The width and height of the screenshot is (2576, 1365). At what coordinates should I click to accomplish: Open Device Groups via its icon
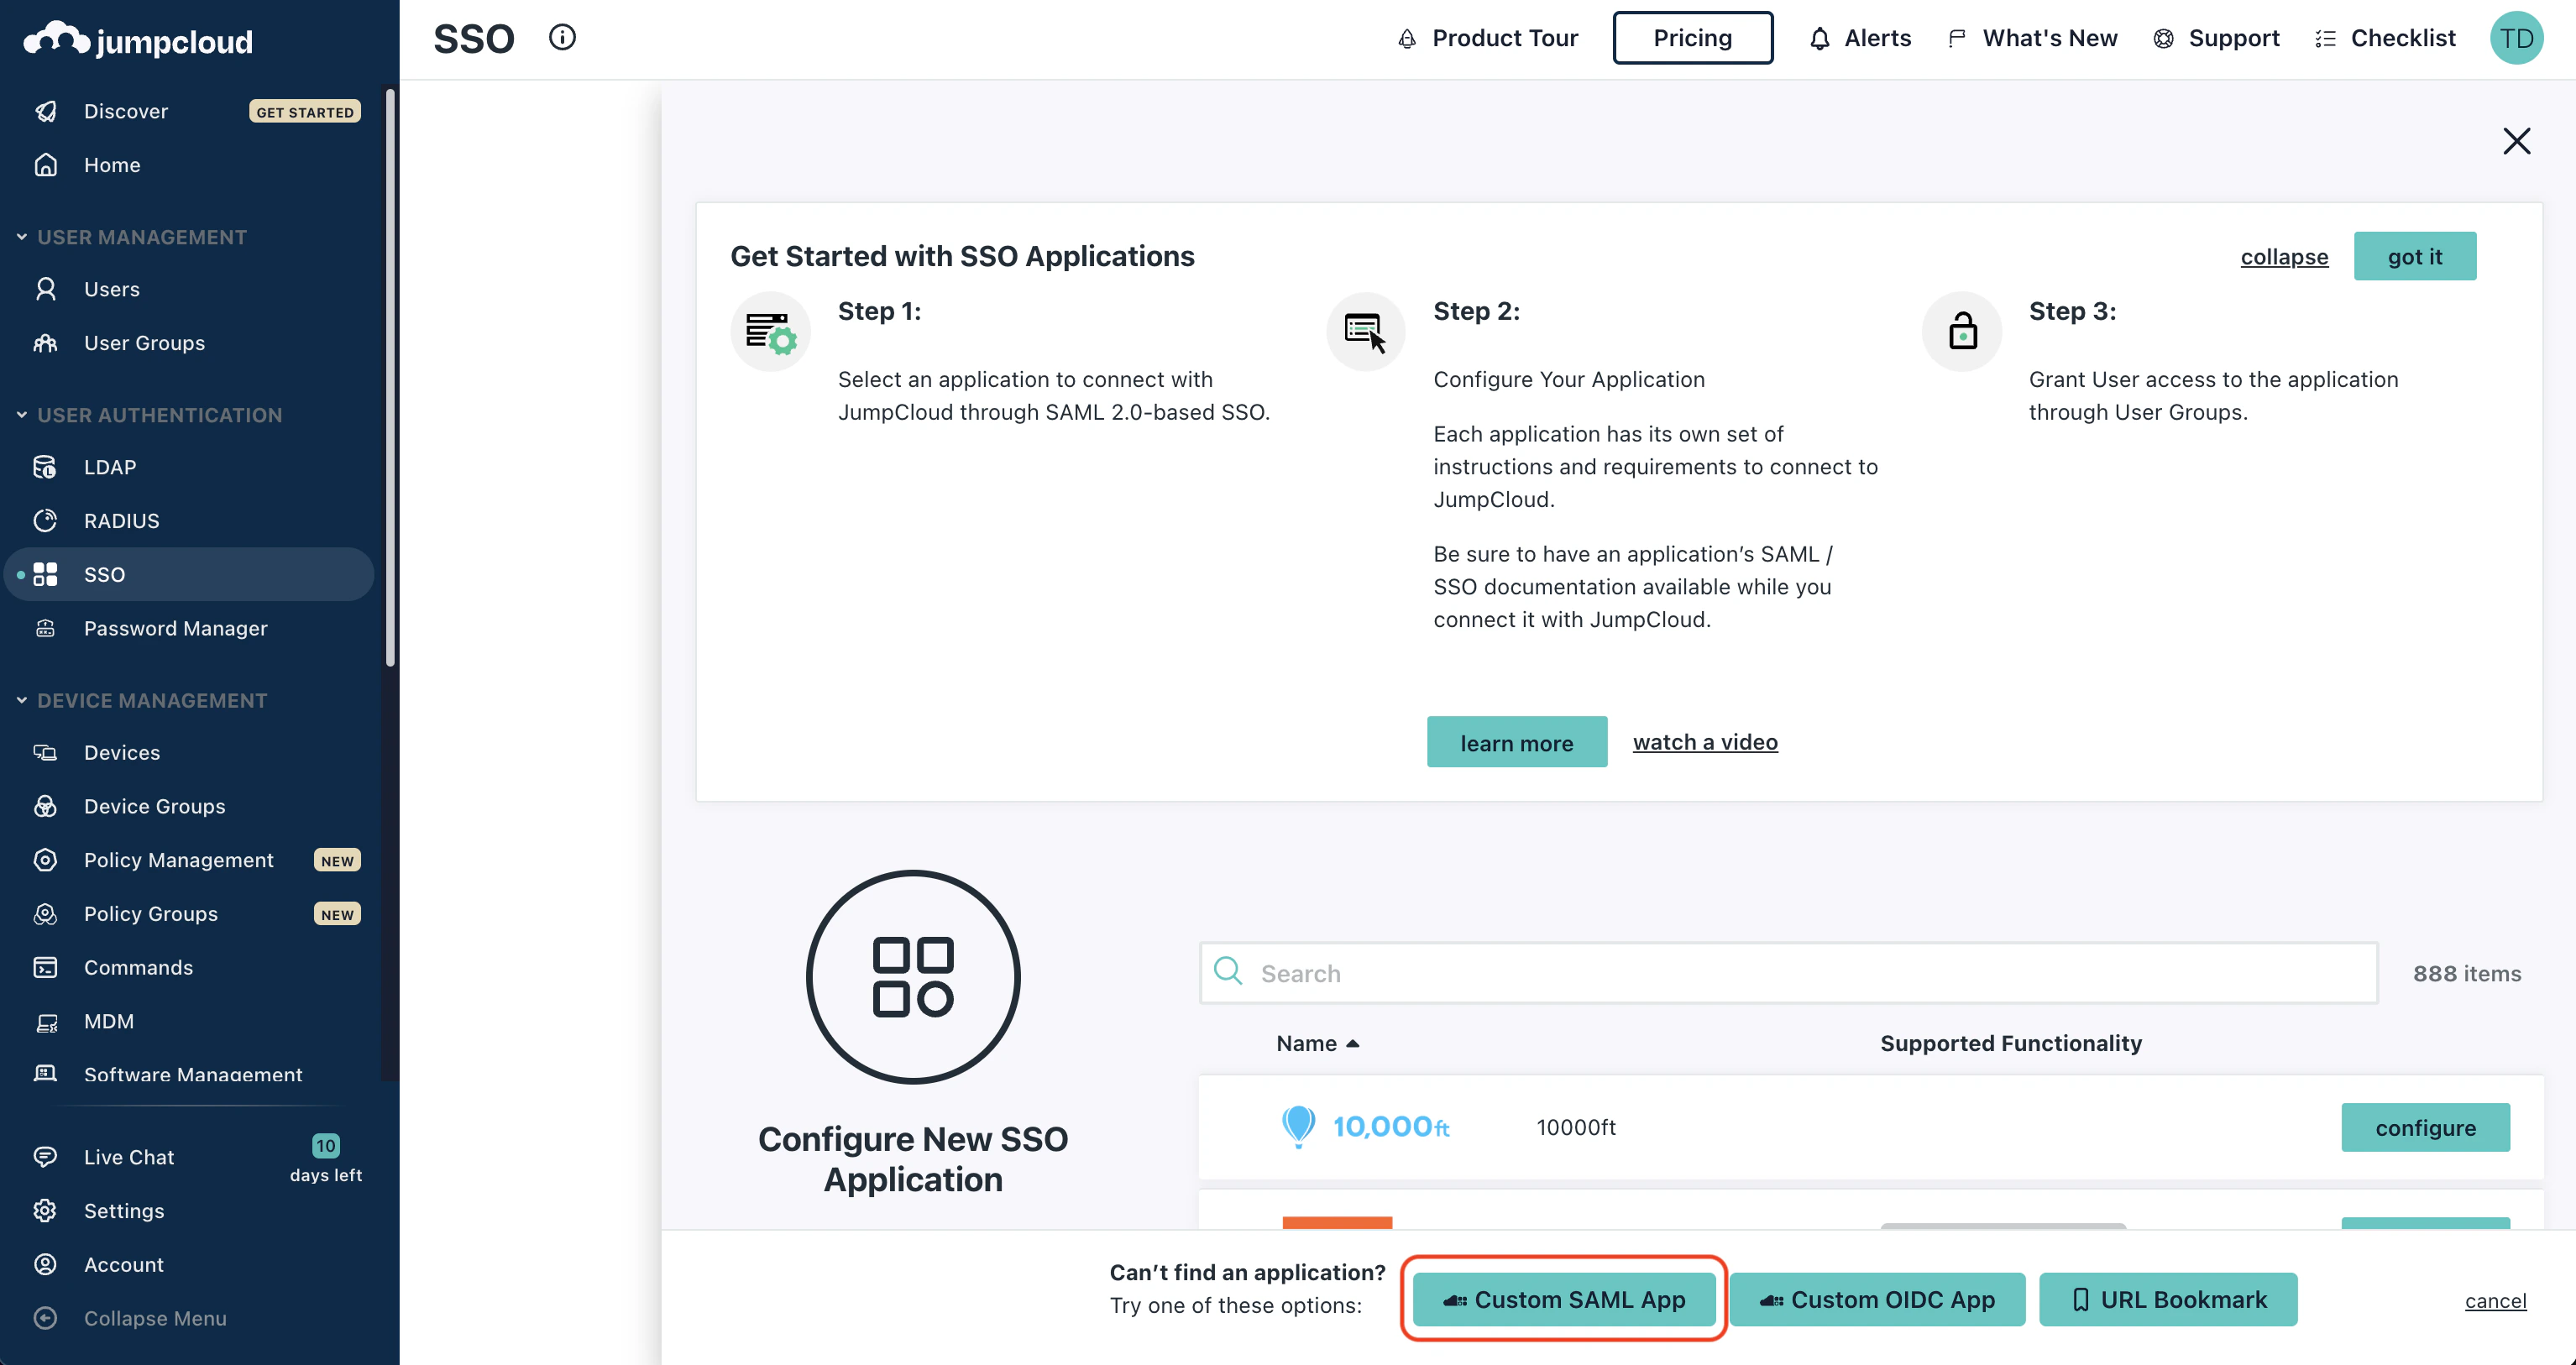pos(46,806)
